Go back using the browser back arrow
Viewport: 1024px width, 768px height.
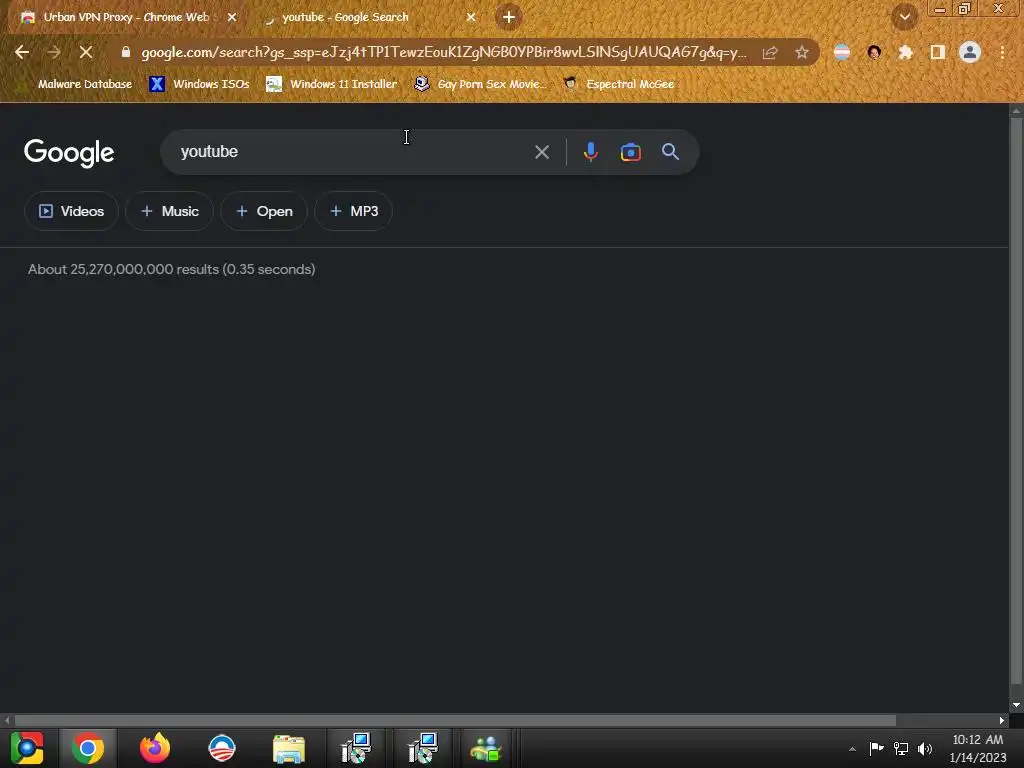[22, 52]
